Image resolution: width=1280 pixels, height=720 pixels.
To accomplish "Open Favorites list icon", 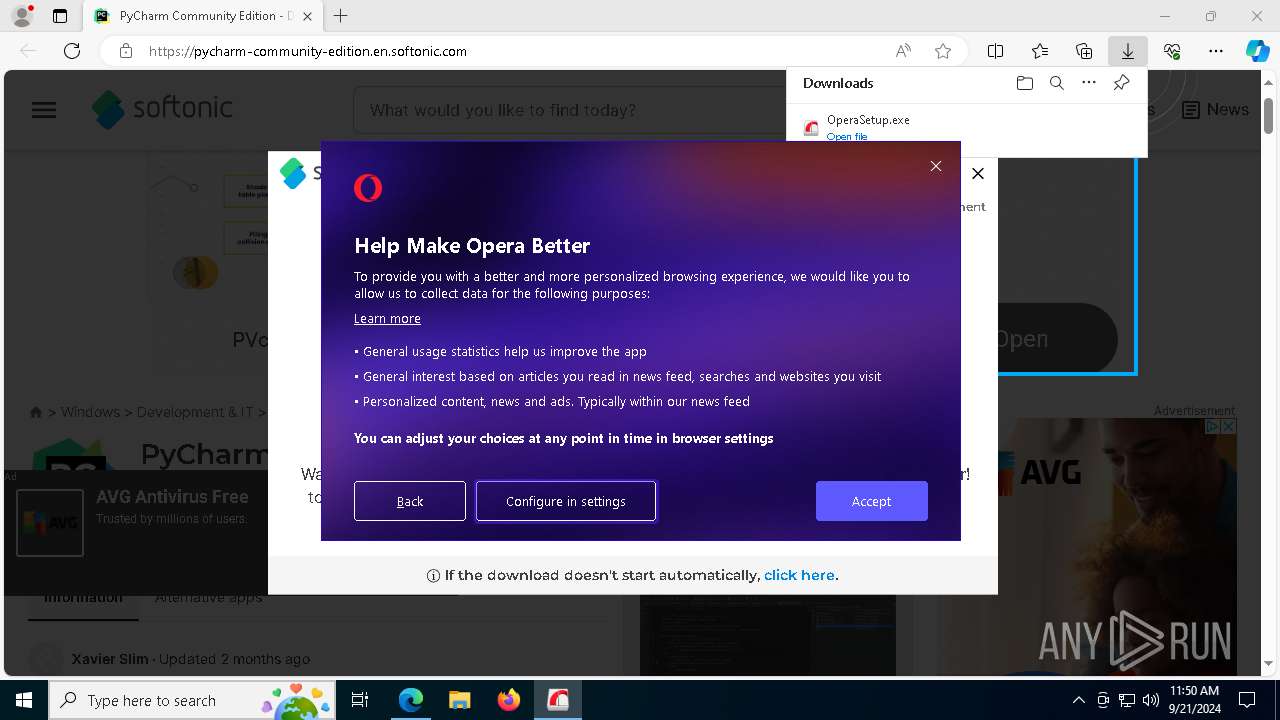I will tap(1040, 51).
